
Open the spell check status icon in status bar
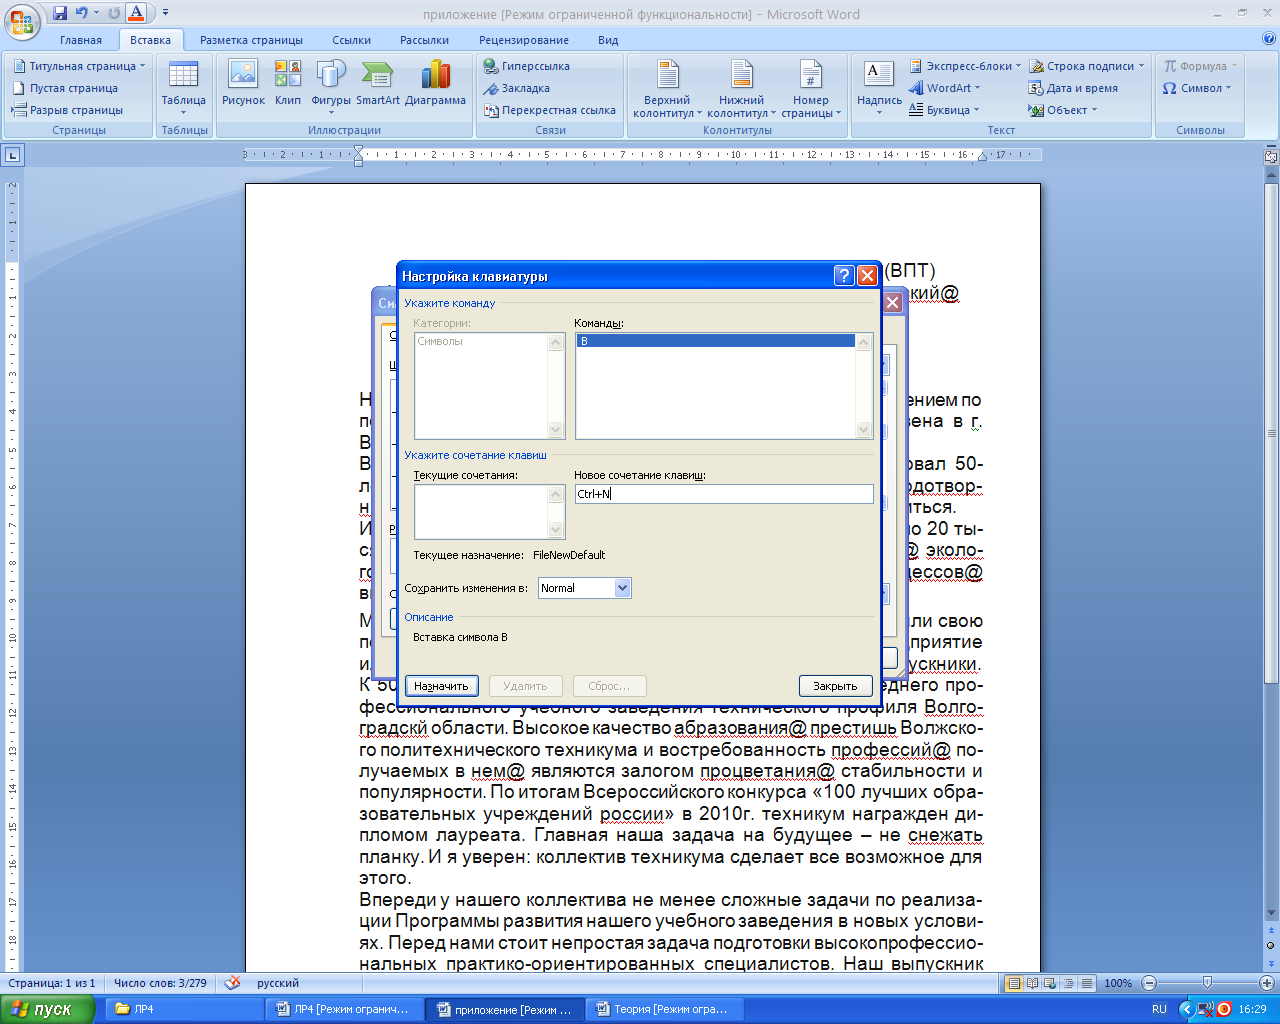point(232,983)
